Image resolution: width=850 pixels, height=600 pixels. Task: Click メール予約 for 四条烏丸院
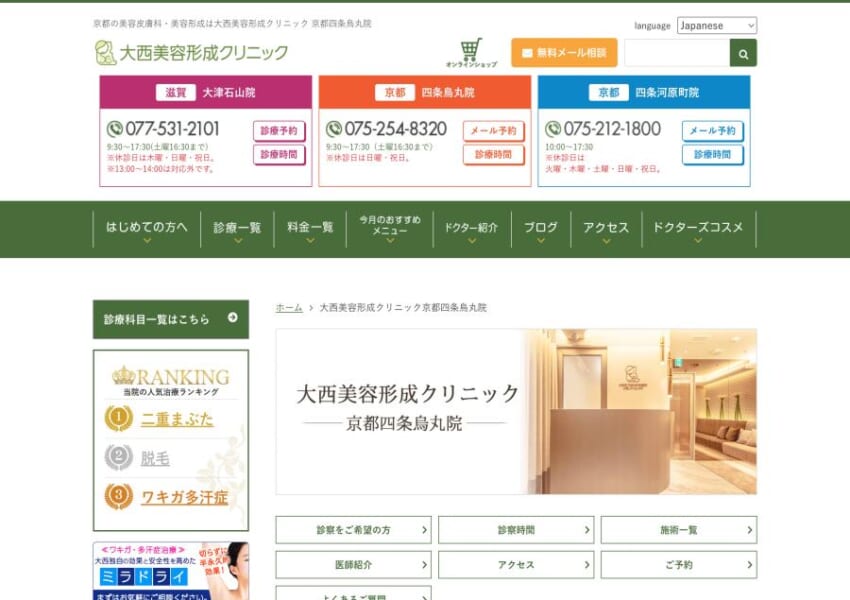point(493,131)
